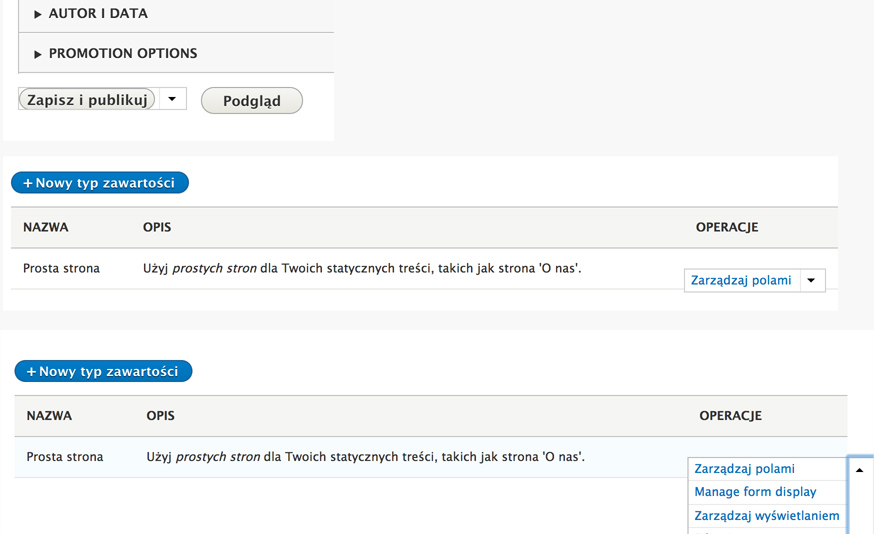Select Prosta strona row in second table
This screenshot has width=874, height=534.
click(65, 457)
